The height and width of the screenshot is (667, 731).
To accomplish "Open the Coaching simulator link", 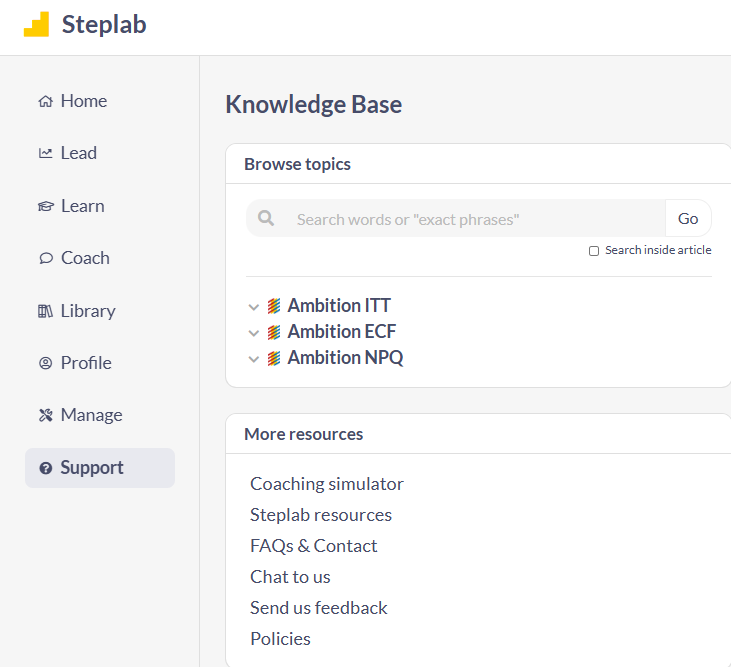I will pos(327,484).
